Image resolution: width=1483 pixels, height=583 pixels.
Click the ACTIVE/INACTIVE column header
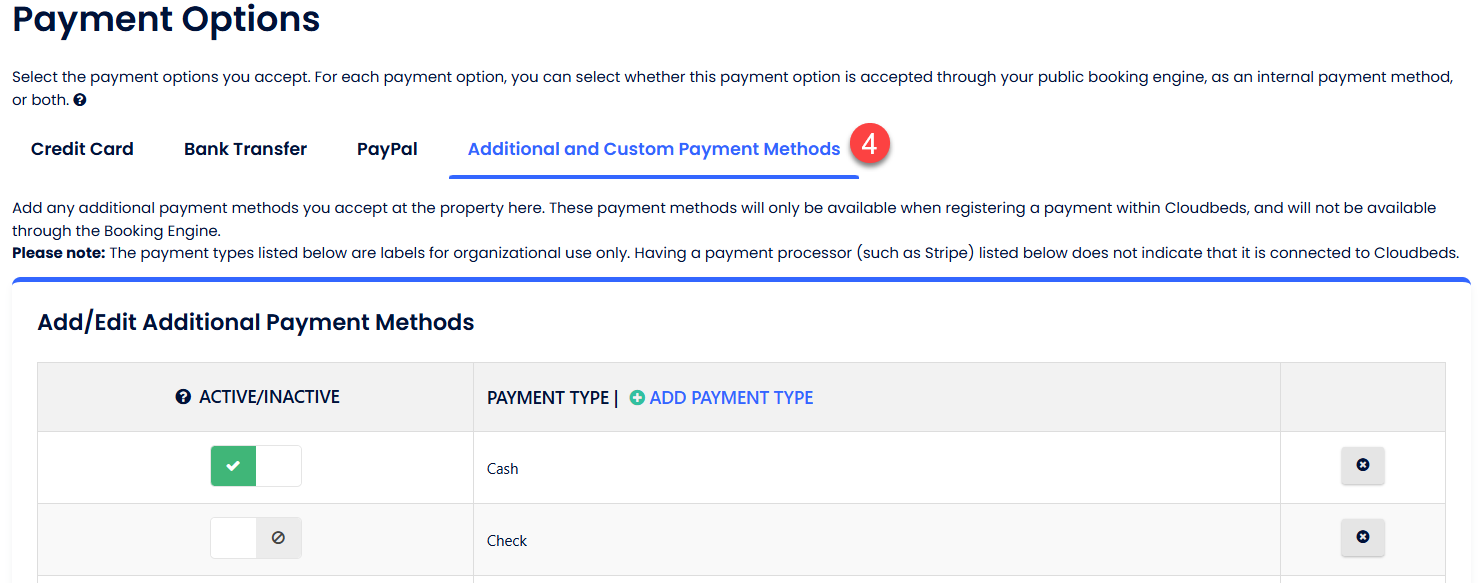(x=269, y=397)
